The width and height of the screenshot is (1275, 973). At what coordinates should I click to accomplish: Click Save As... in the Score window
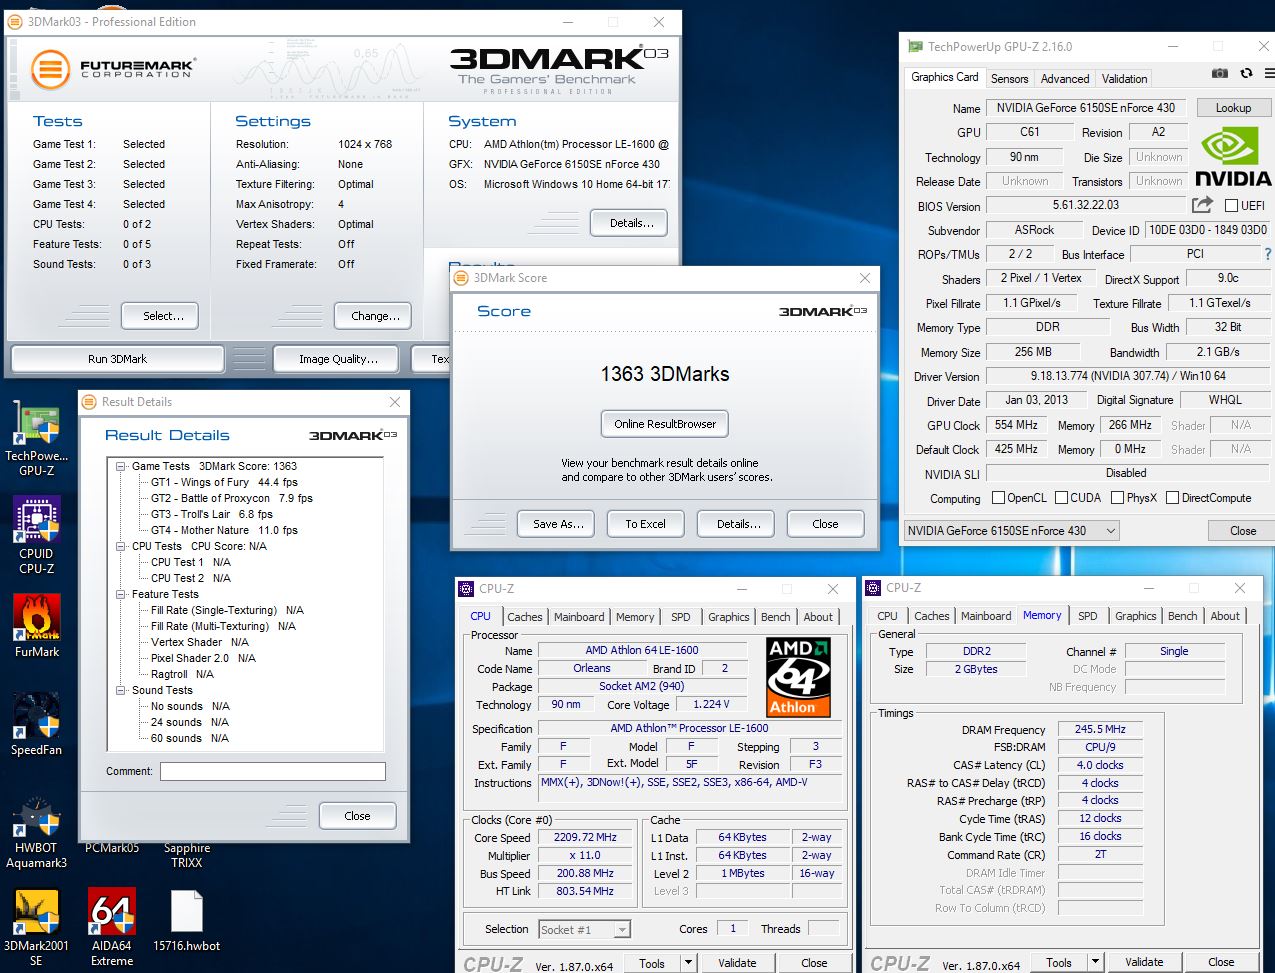558,524
